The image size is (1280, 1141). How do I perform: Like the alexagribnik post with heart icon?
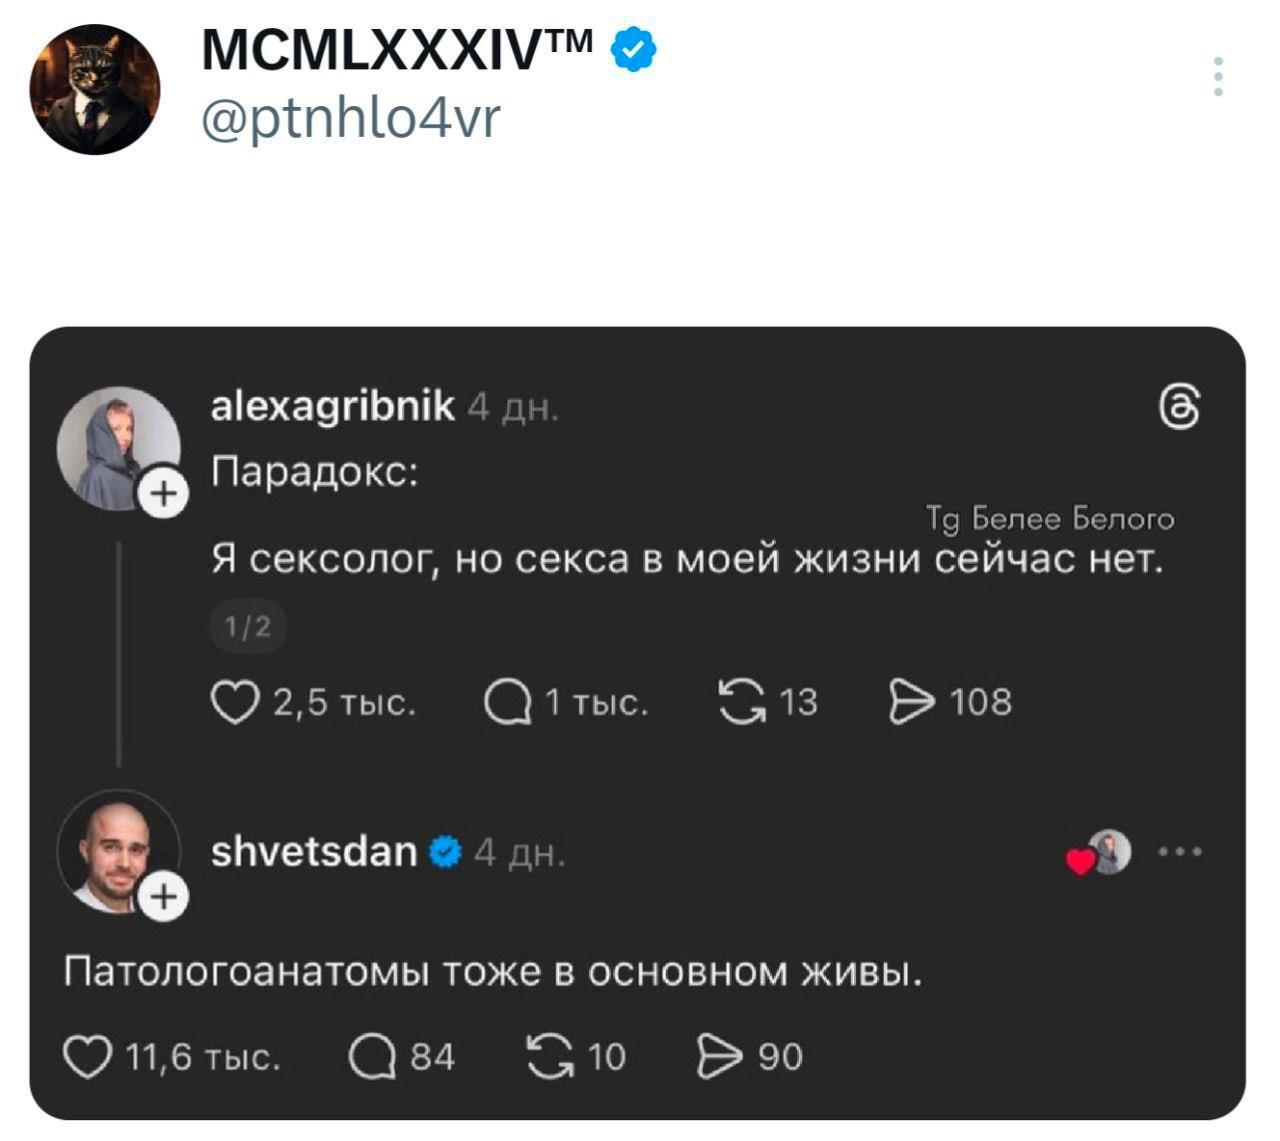click(x=234, y=703)
